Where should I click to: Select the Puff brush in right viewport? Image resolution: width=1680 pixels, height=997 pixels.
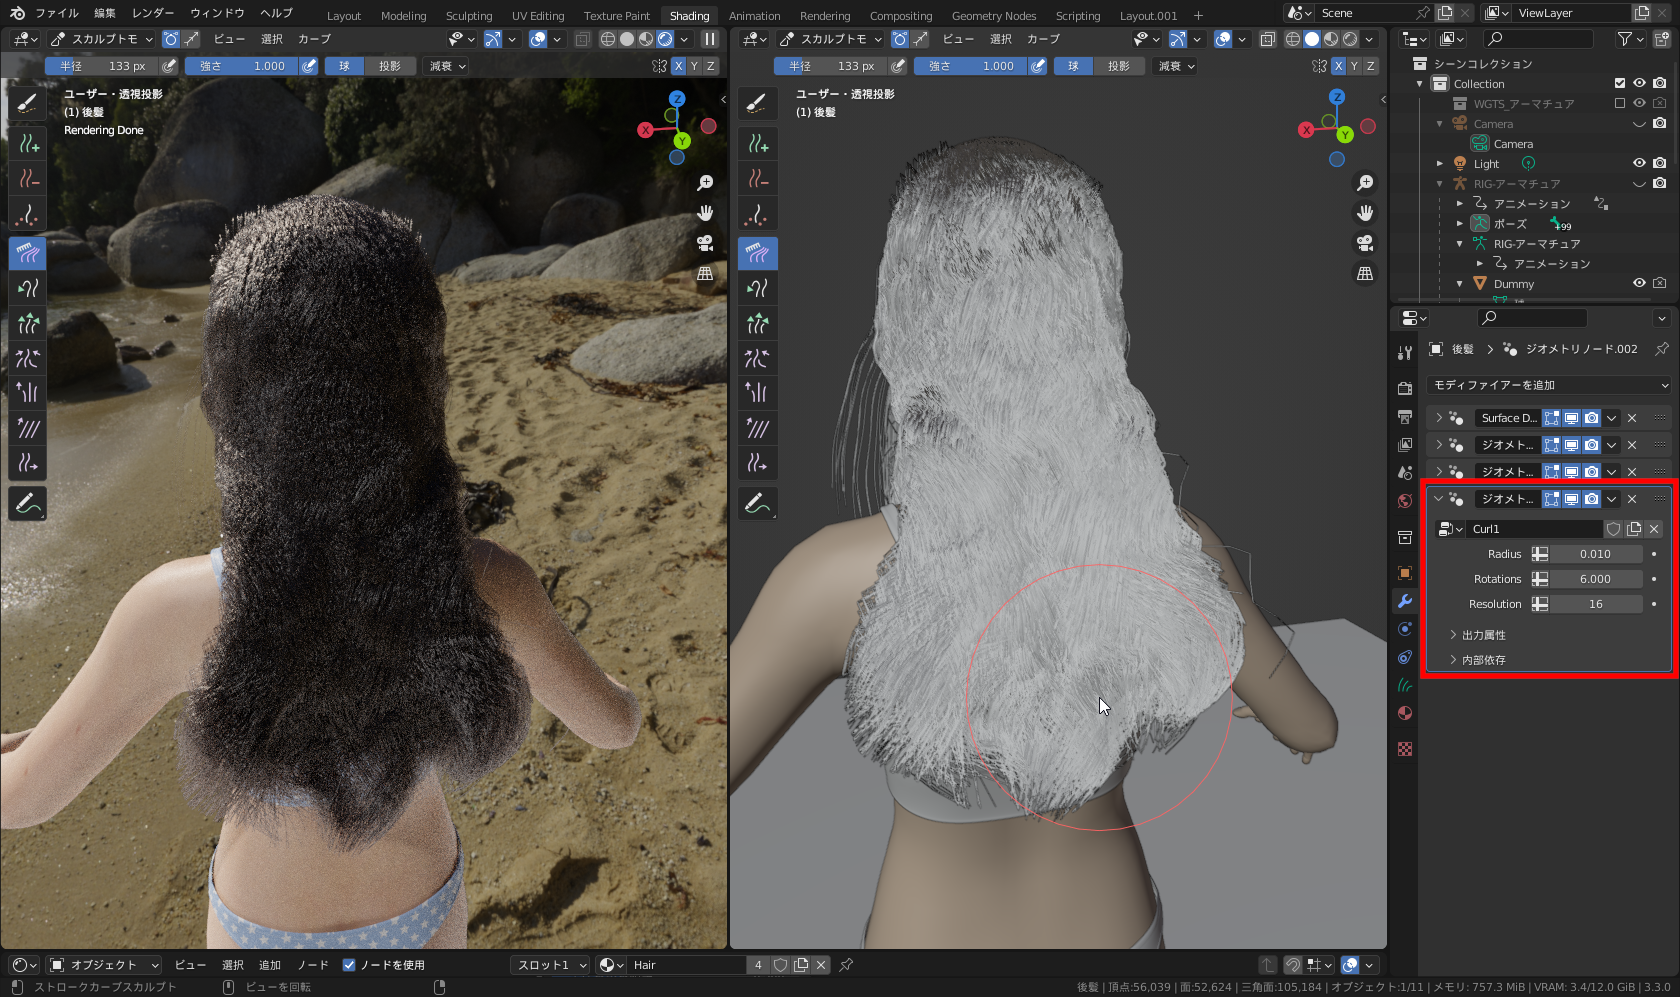tap(757, 393)
